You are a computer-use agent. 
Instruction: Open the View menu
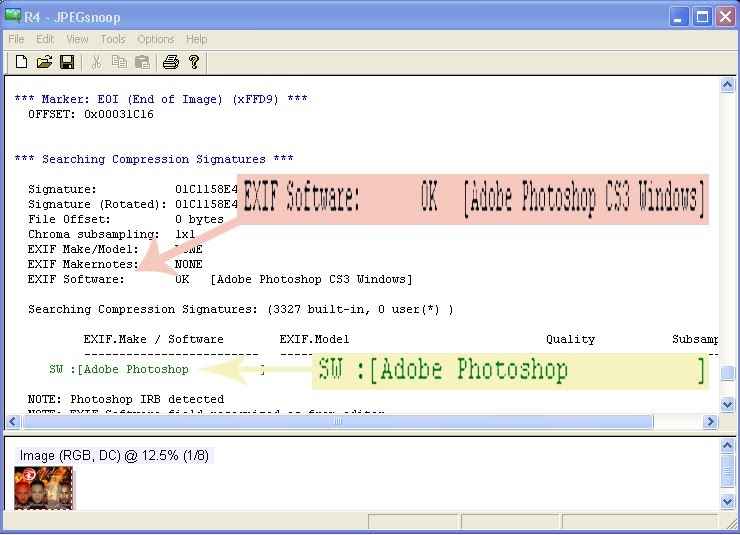click(x=77, y=39)
